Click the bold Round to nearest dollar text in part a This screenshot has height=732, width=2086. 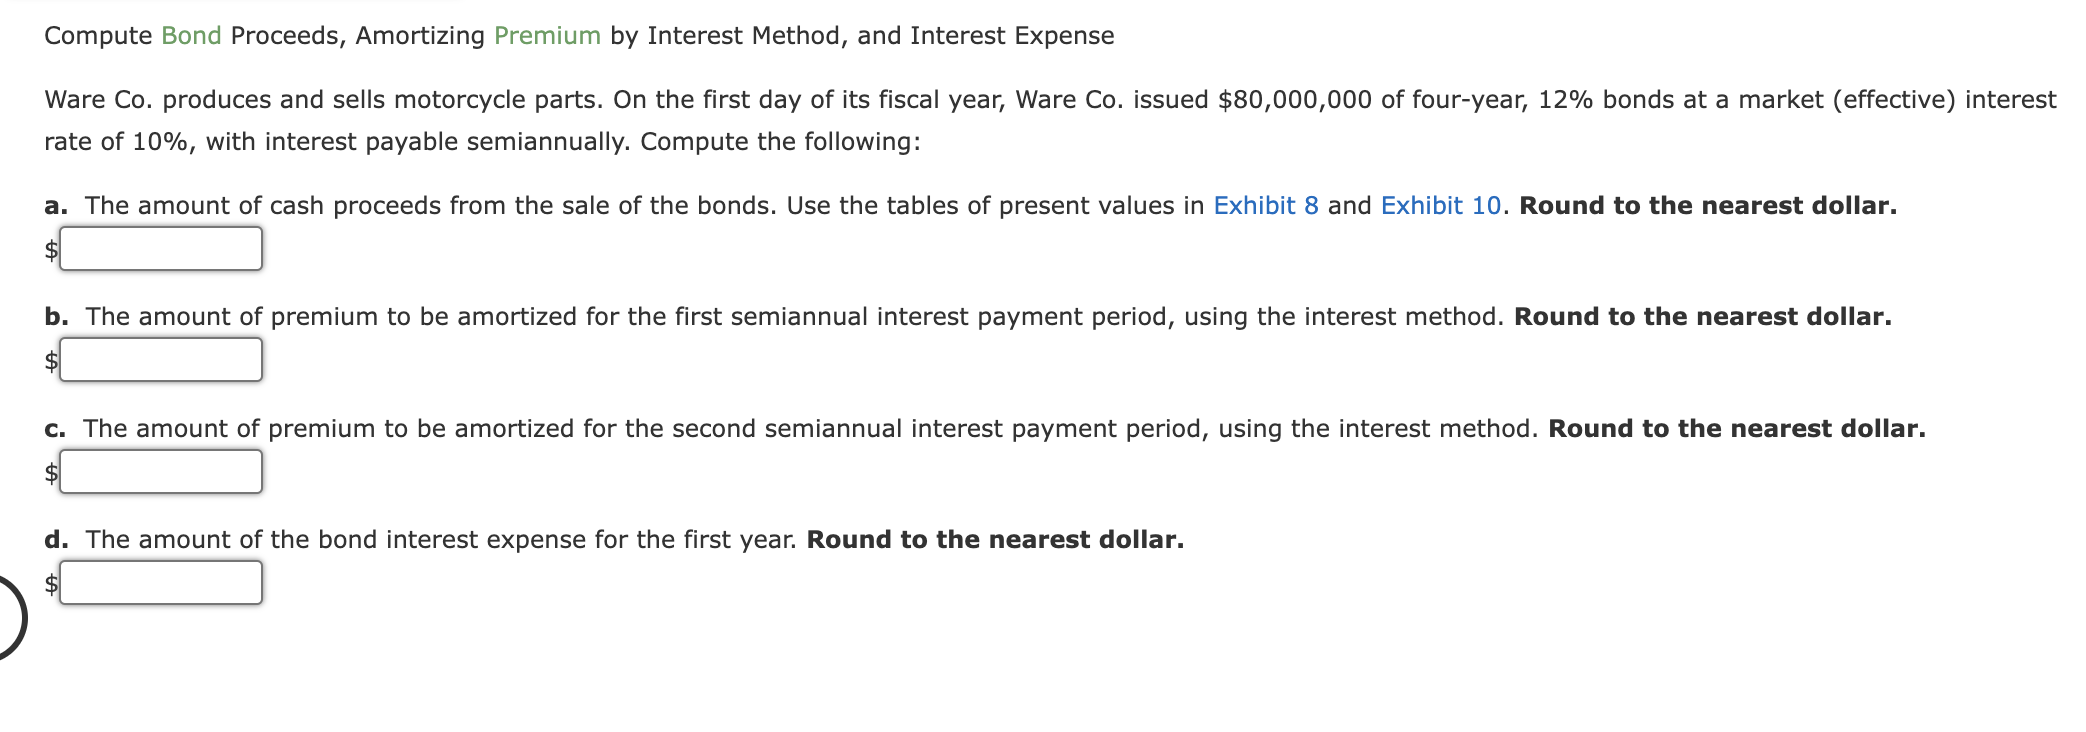pyautogui.click(x=1707, y=205)
